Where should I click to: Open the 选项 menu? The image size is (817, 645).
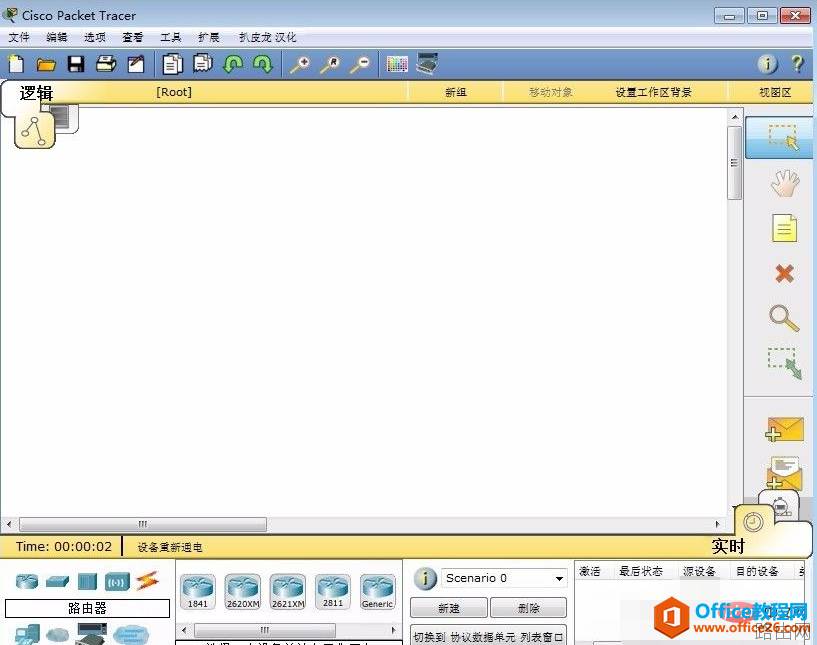click(95, 37)
